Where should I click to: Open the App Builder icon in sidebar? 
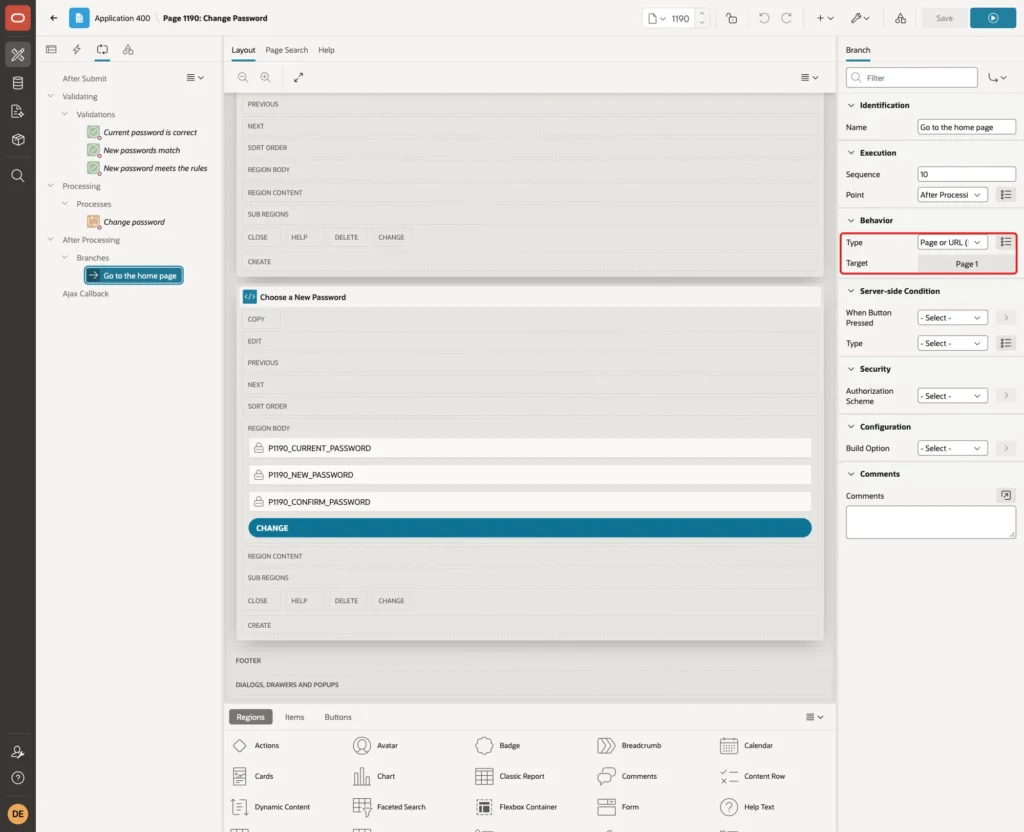tap(18, 55)
